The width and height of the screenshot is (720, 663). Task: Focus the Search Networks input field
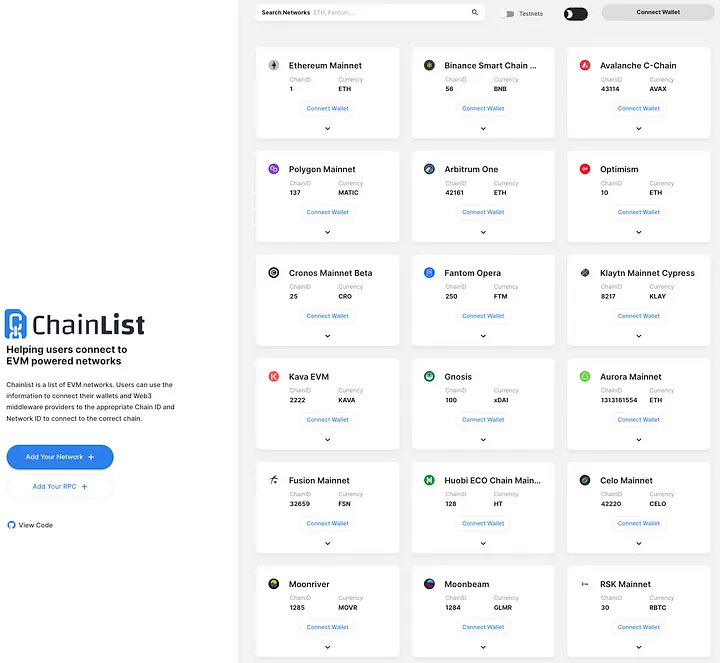(x=390, y=13)
